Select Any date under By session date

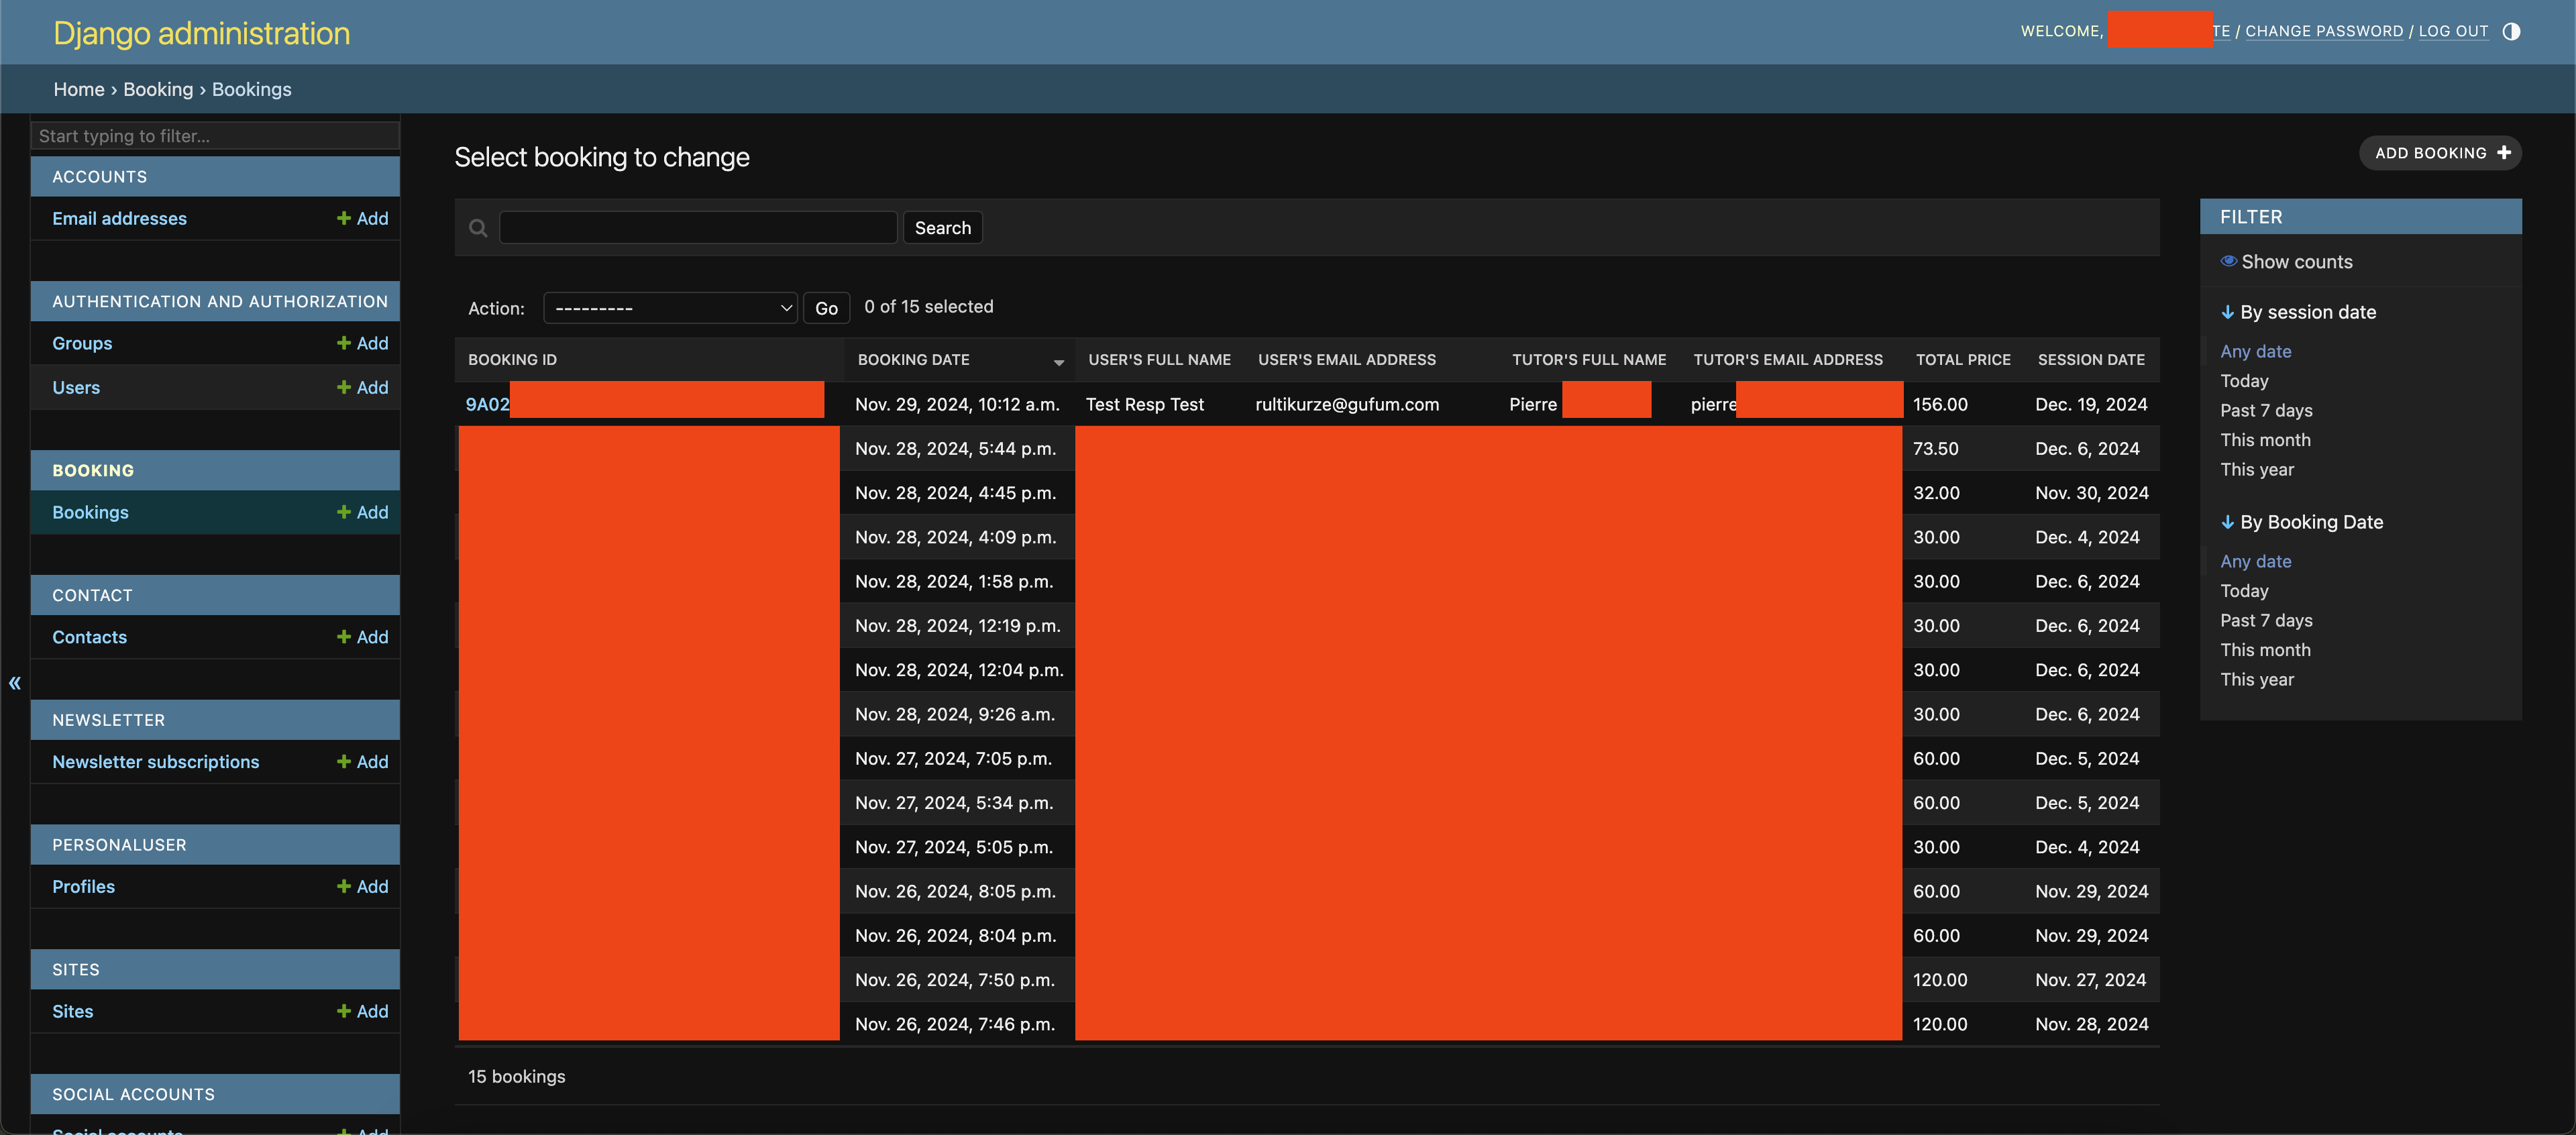pos(2255,351)
